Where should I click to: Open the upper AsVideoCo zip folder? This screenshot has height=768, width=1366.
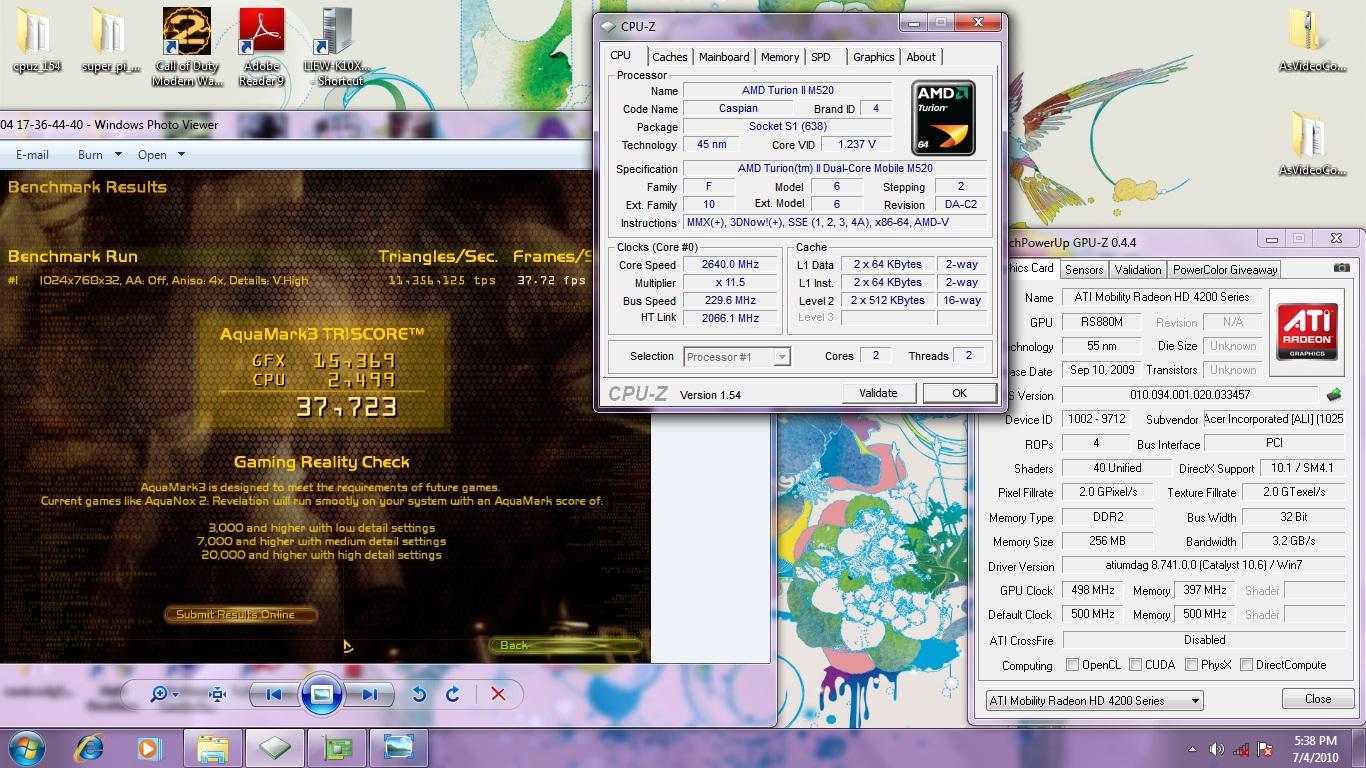point(1312,42)
